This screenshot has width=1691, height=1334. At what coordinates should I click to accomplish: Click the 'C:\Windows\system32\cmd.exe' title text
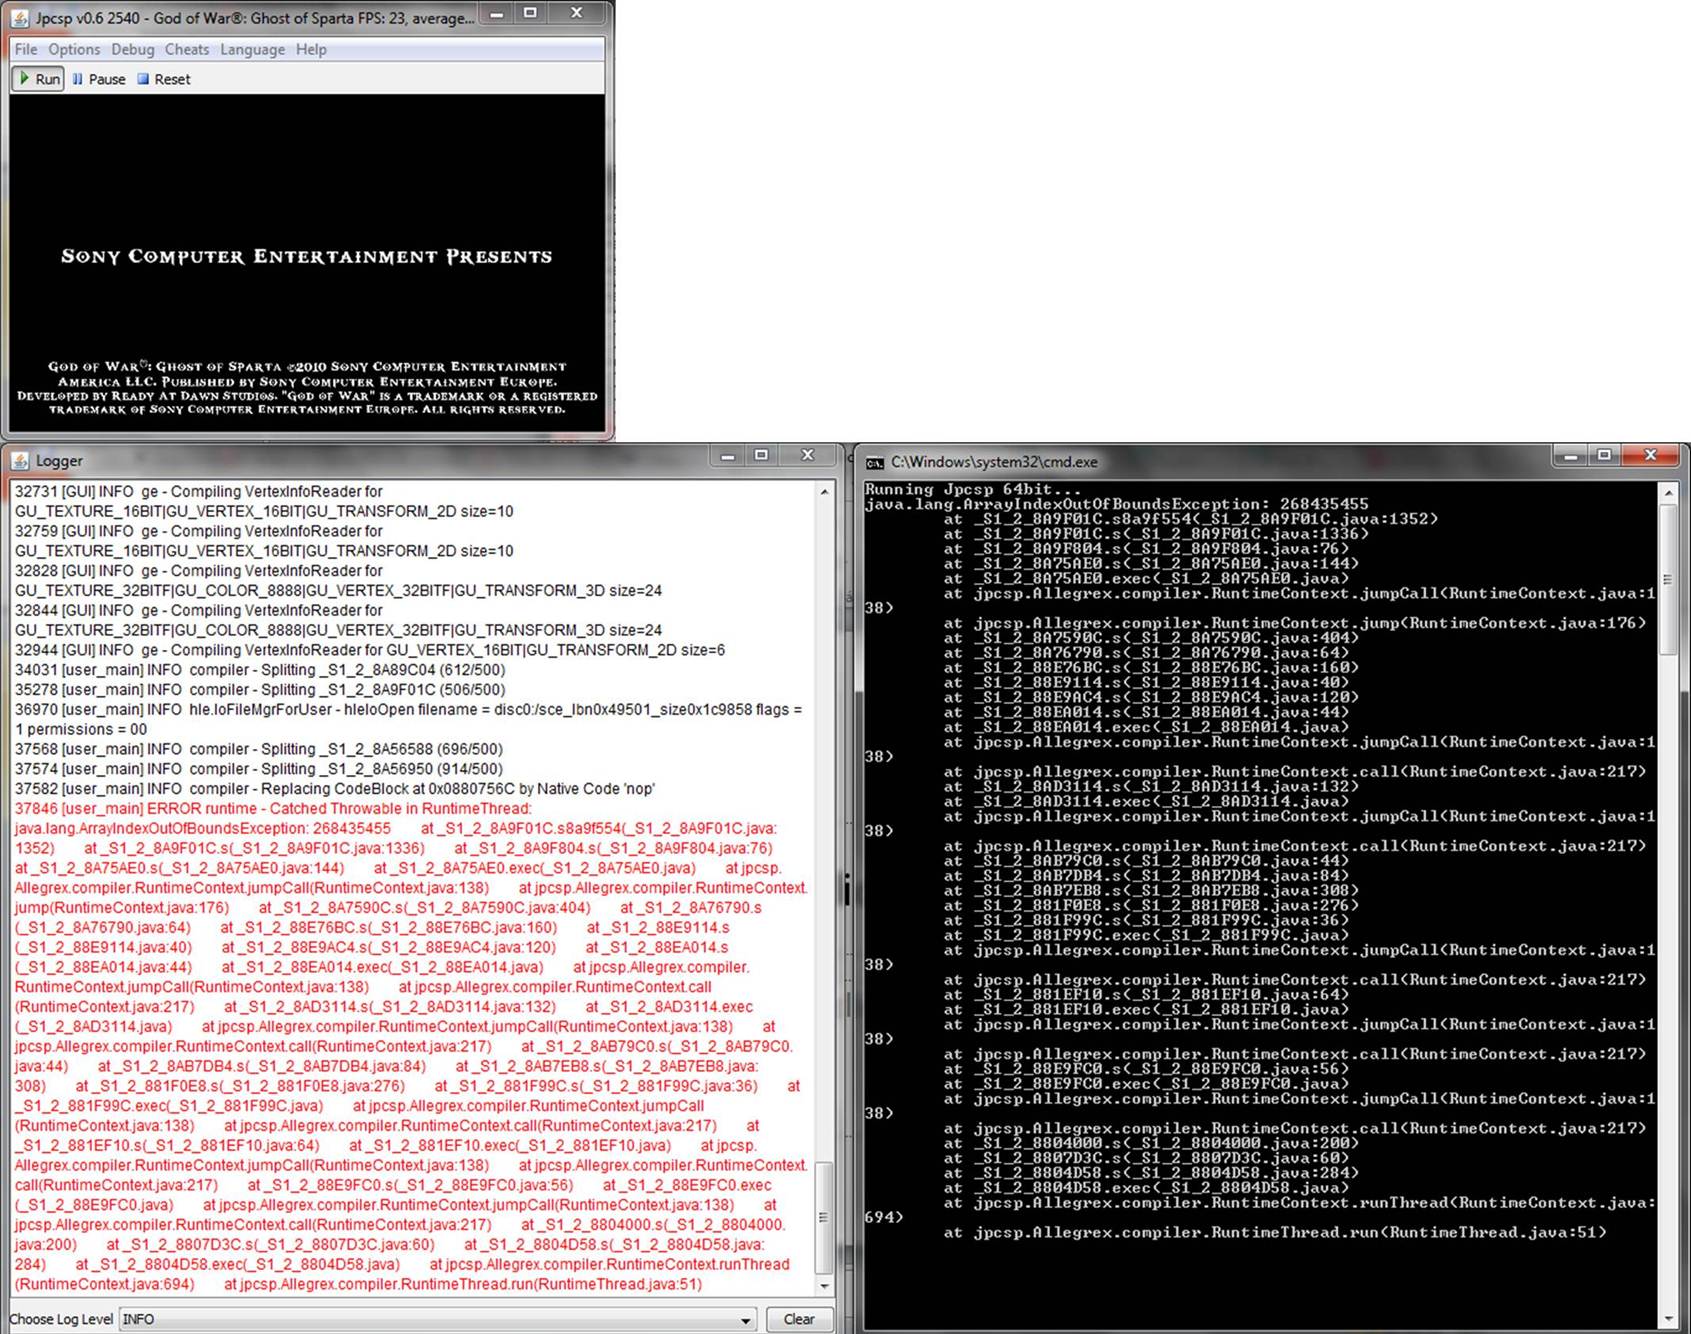[x=994, y=462]
